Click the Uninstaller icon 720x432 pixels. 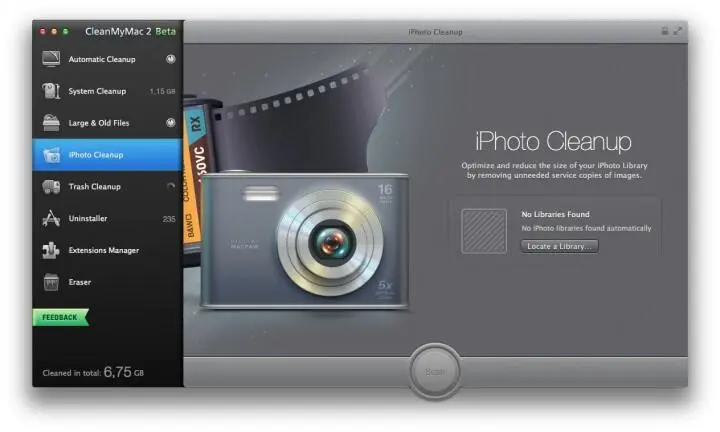pos(51,219)
